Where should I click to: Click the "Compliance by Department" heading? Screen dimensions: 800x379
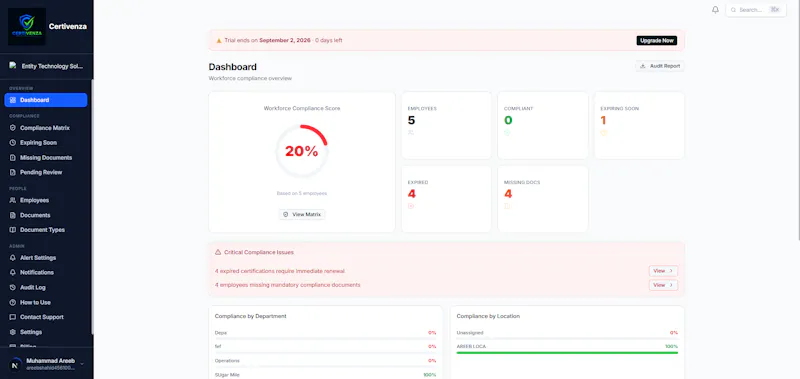(251, 316)
